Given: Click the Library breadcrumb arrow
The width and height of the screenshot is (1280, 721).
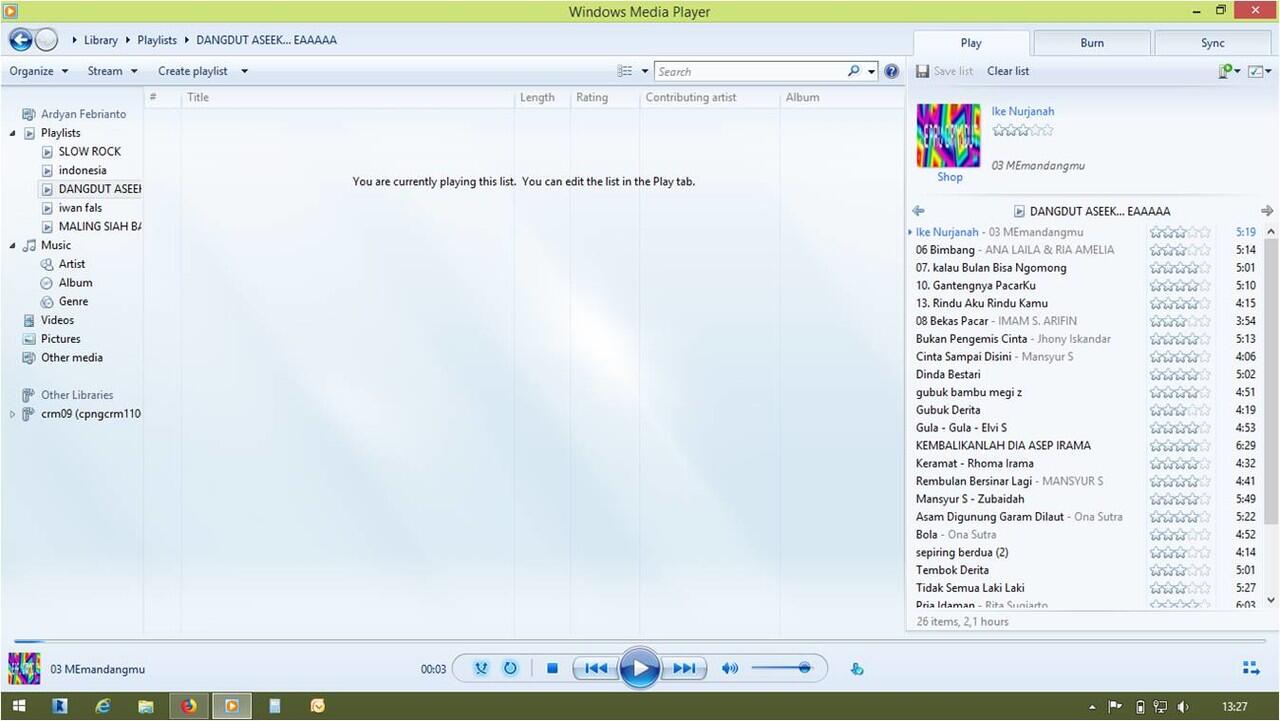Looking at the screenshot, I should pos(128,40).
